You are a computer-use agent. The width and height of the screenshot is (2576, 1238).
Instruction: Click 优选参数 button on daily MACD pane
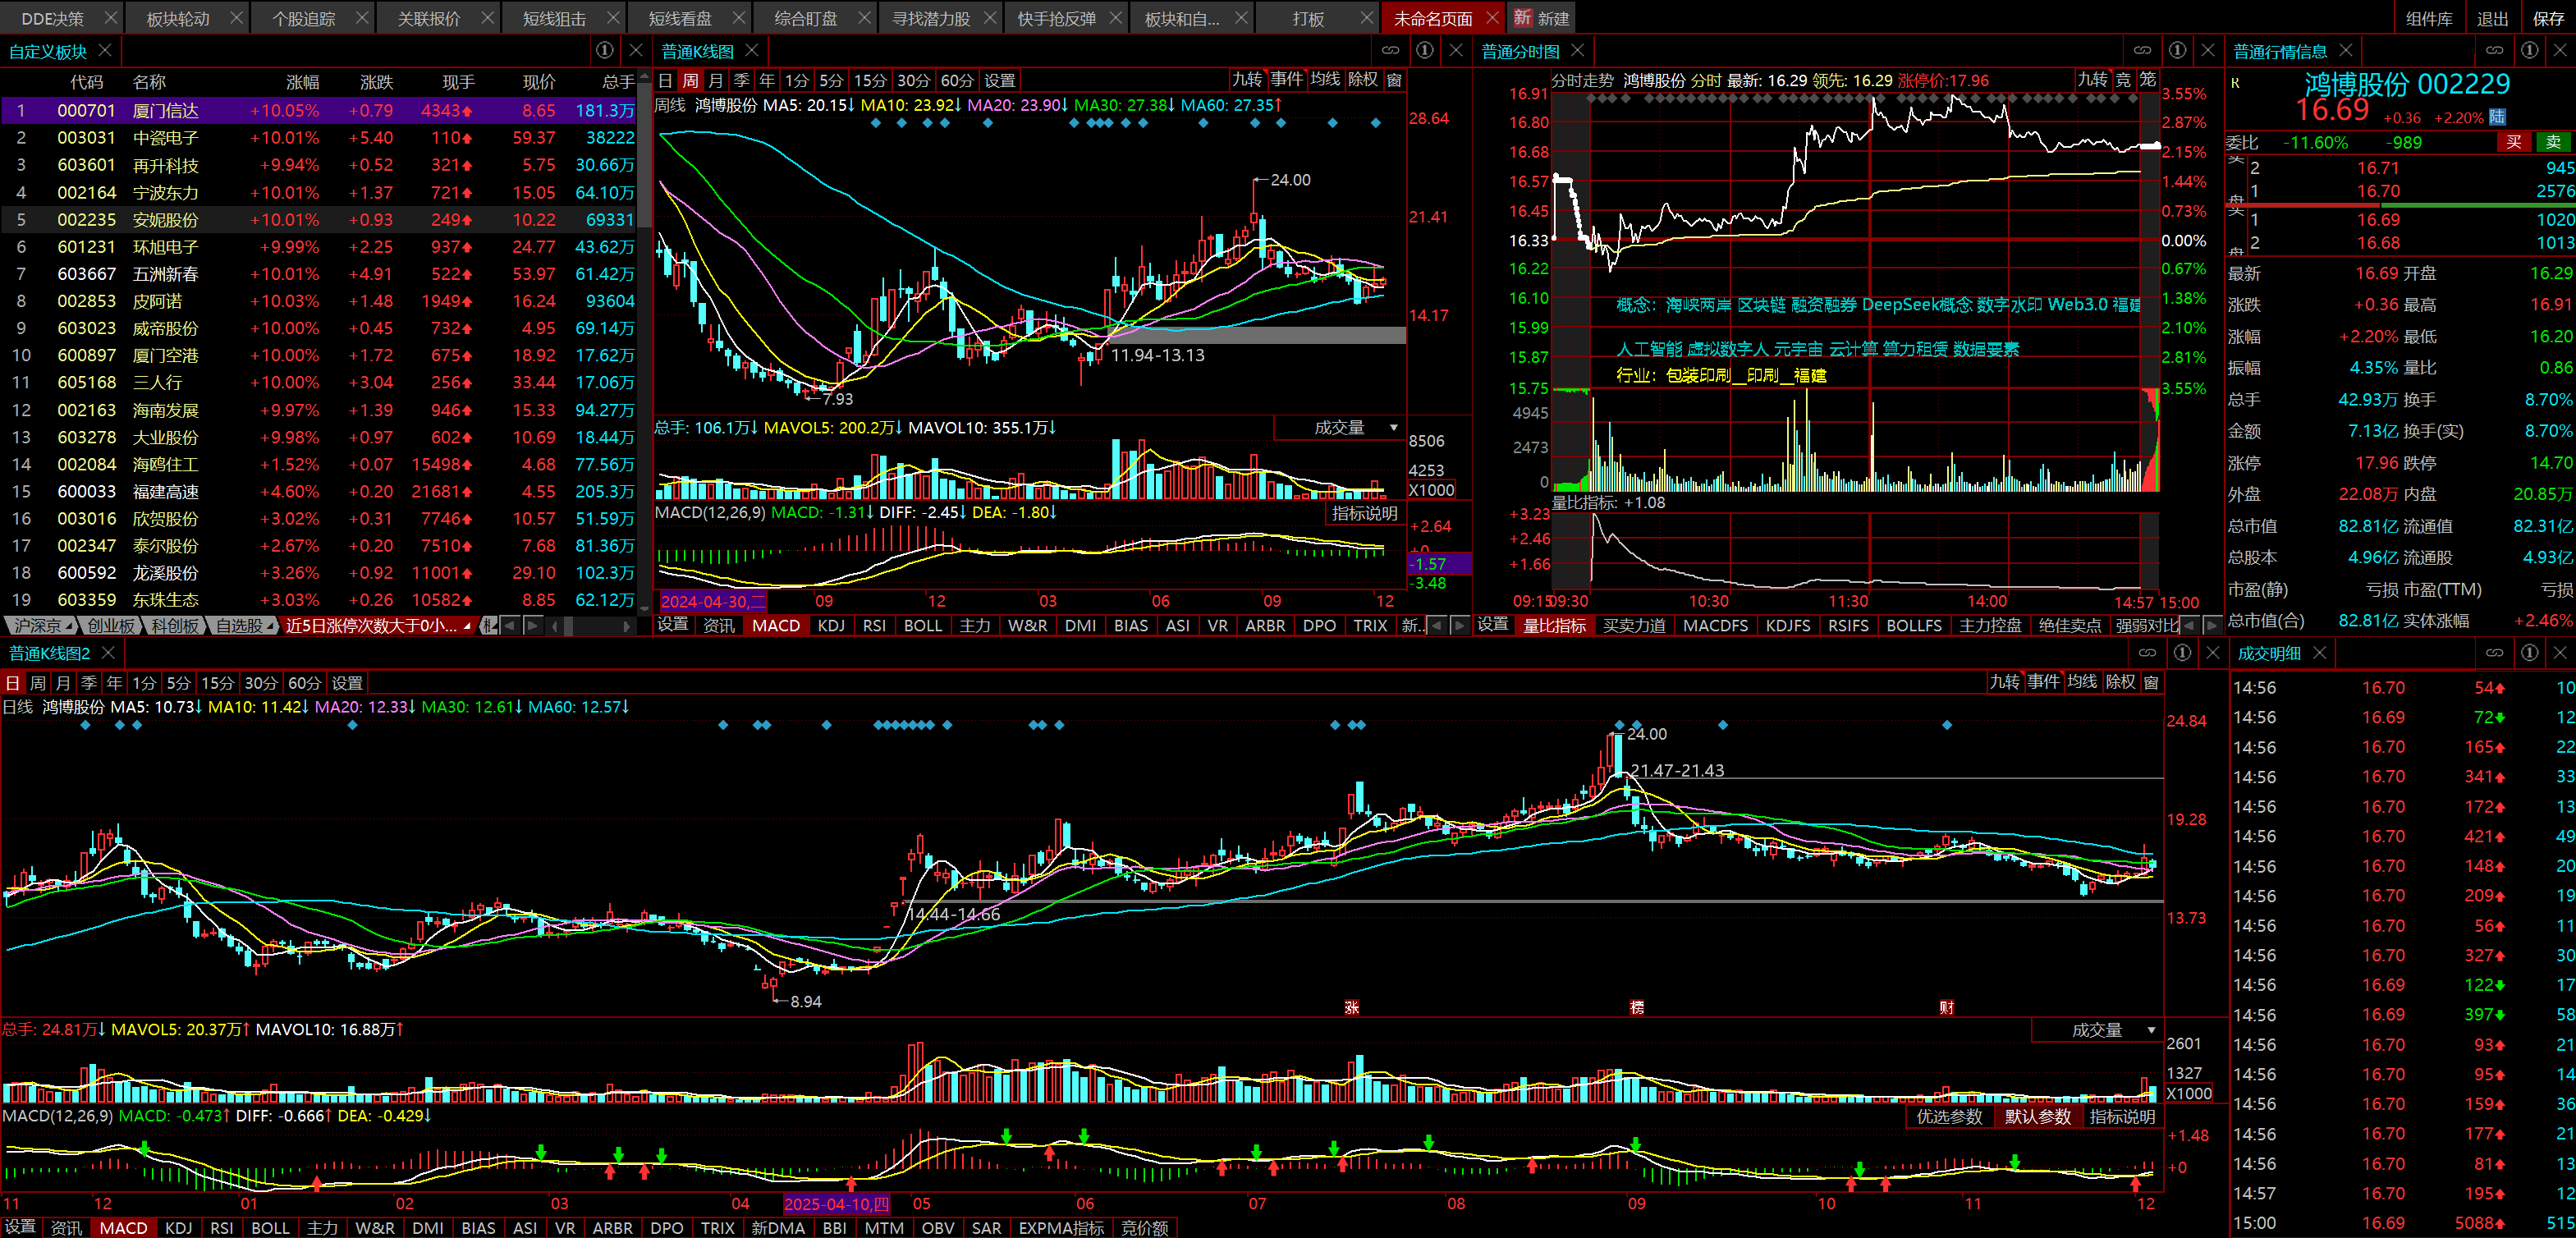pyautogui.click(x=1949, y=1116)
